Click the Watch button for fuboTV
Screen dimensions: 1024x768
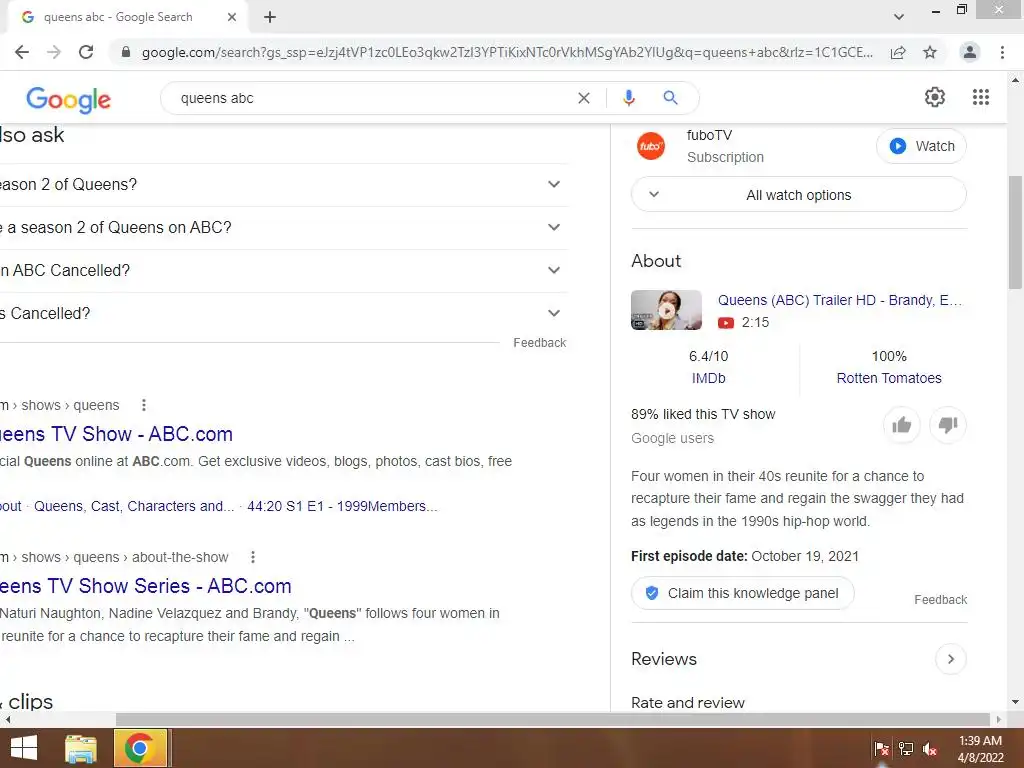tap(921, 146)
